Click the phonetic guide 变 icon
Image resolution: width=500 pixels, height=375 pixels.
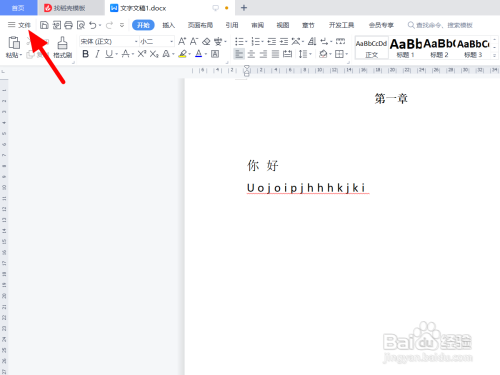click(x=218, y=41)
